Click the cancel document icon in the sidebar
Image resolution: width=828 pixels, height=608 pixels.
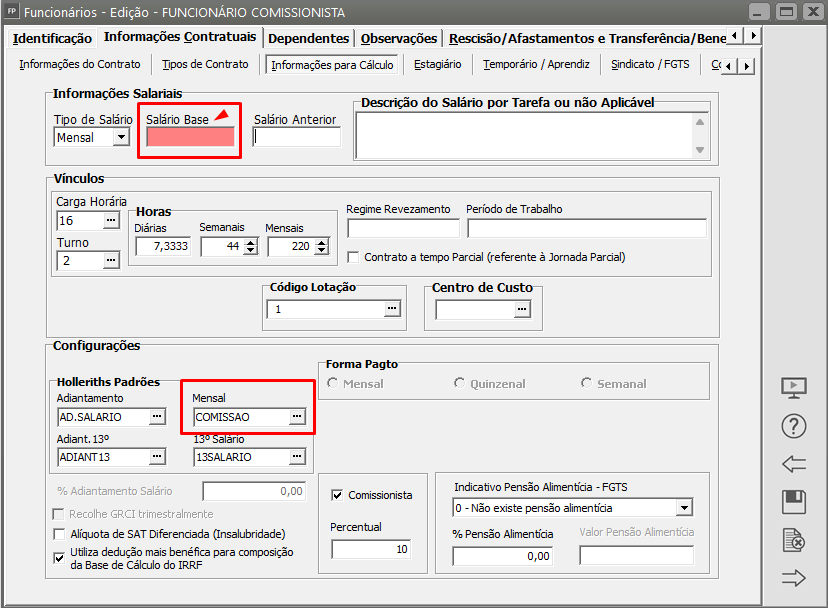(793, 541)
